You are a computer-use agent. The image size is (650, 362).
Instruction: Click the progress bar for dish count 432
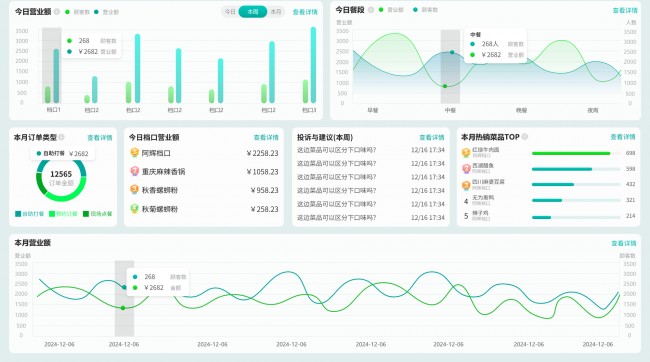576,185
